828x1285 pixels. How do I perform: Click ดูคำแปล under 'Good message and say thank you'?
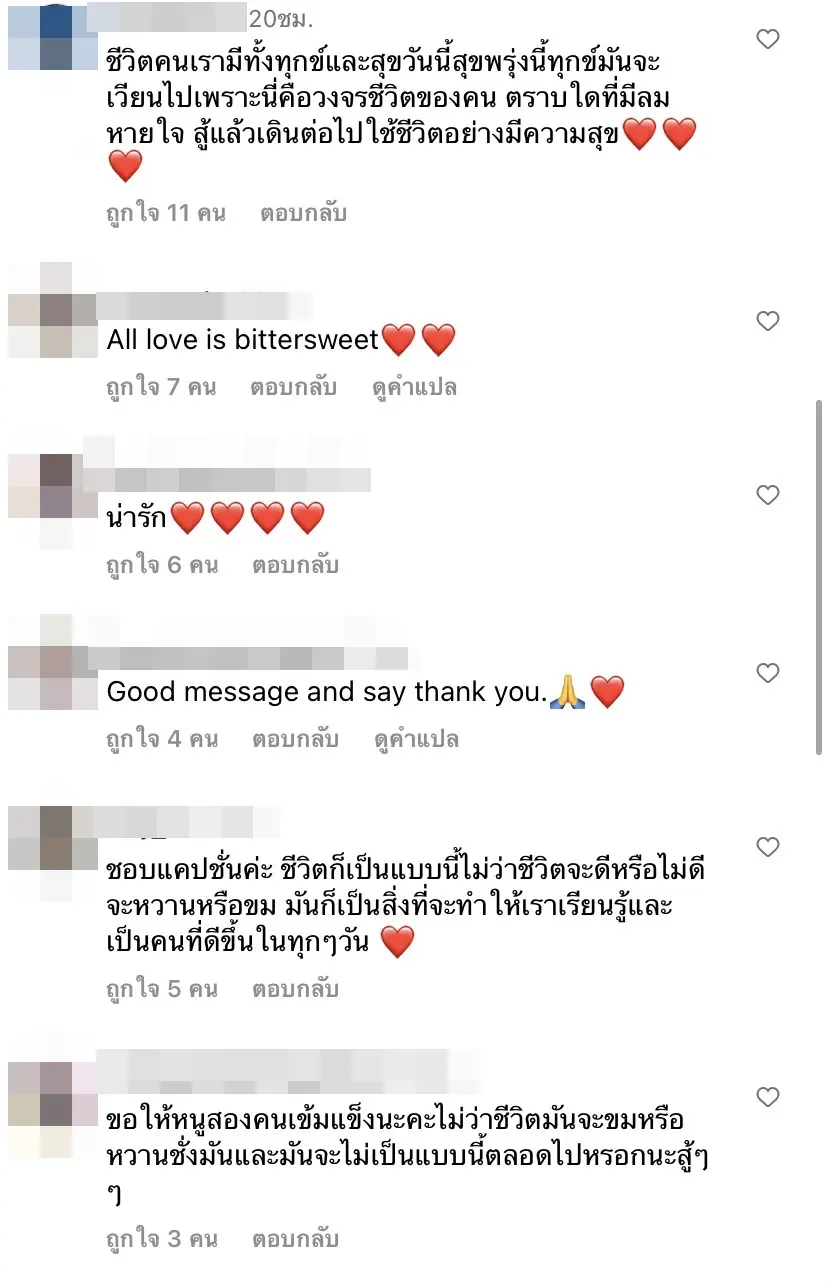(416, 739)
